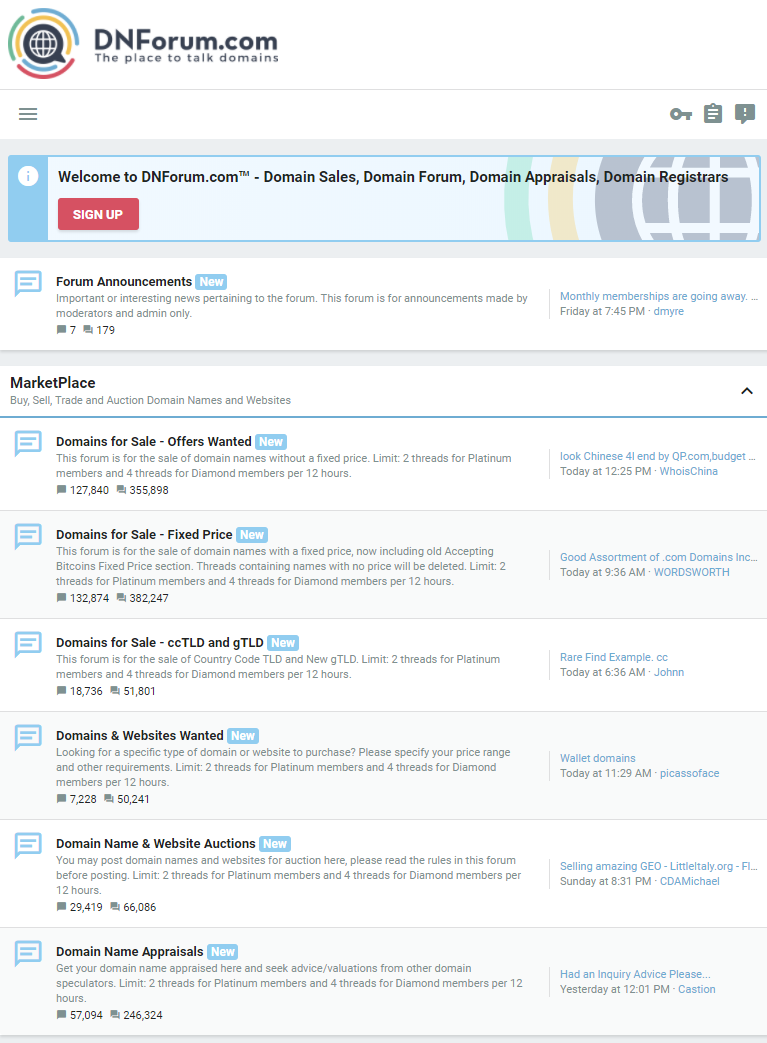Open the What's New speech bubble icon

tap(745, 114)
